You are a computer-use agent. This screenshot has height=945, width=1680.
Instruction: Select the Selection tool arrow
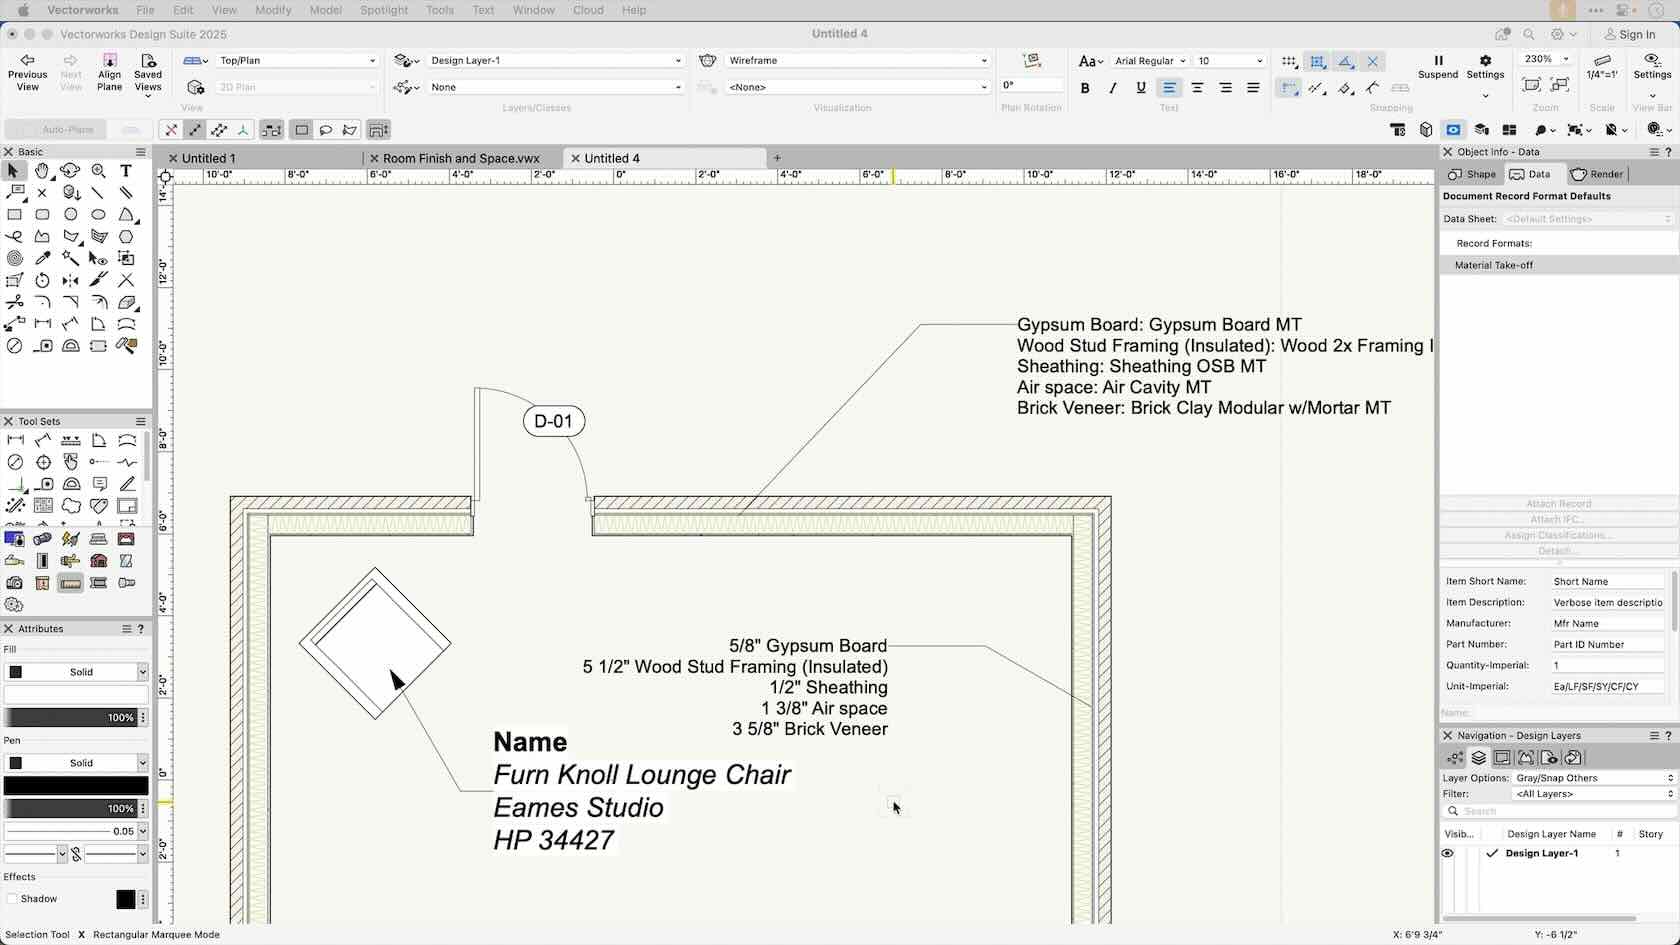coord(13,171)
